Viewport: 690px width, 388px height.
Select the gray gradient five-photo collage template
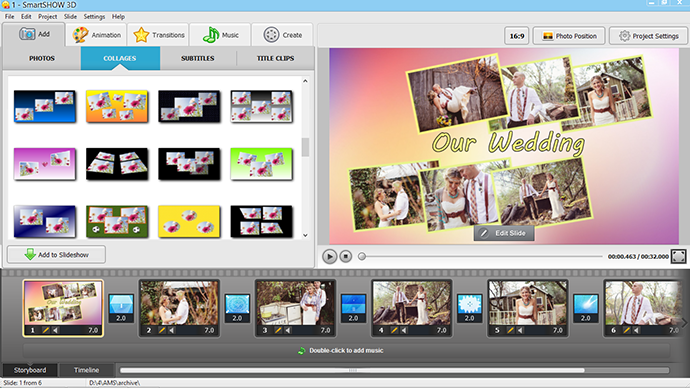pyautogui.click(x=261, y=106)
